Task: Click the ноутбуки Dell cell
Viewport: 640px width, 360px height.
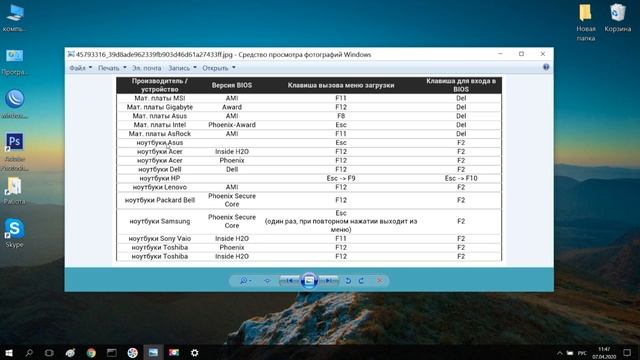Action: [160, 169]
